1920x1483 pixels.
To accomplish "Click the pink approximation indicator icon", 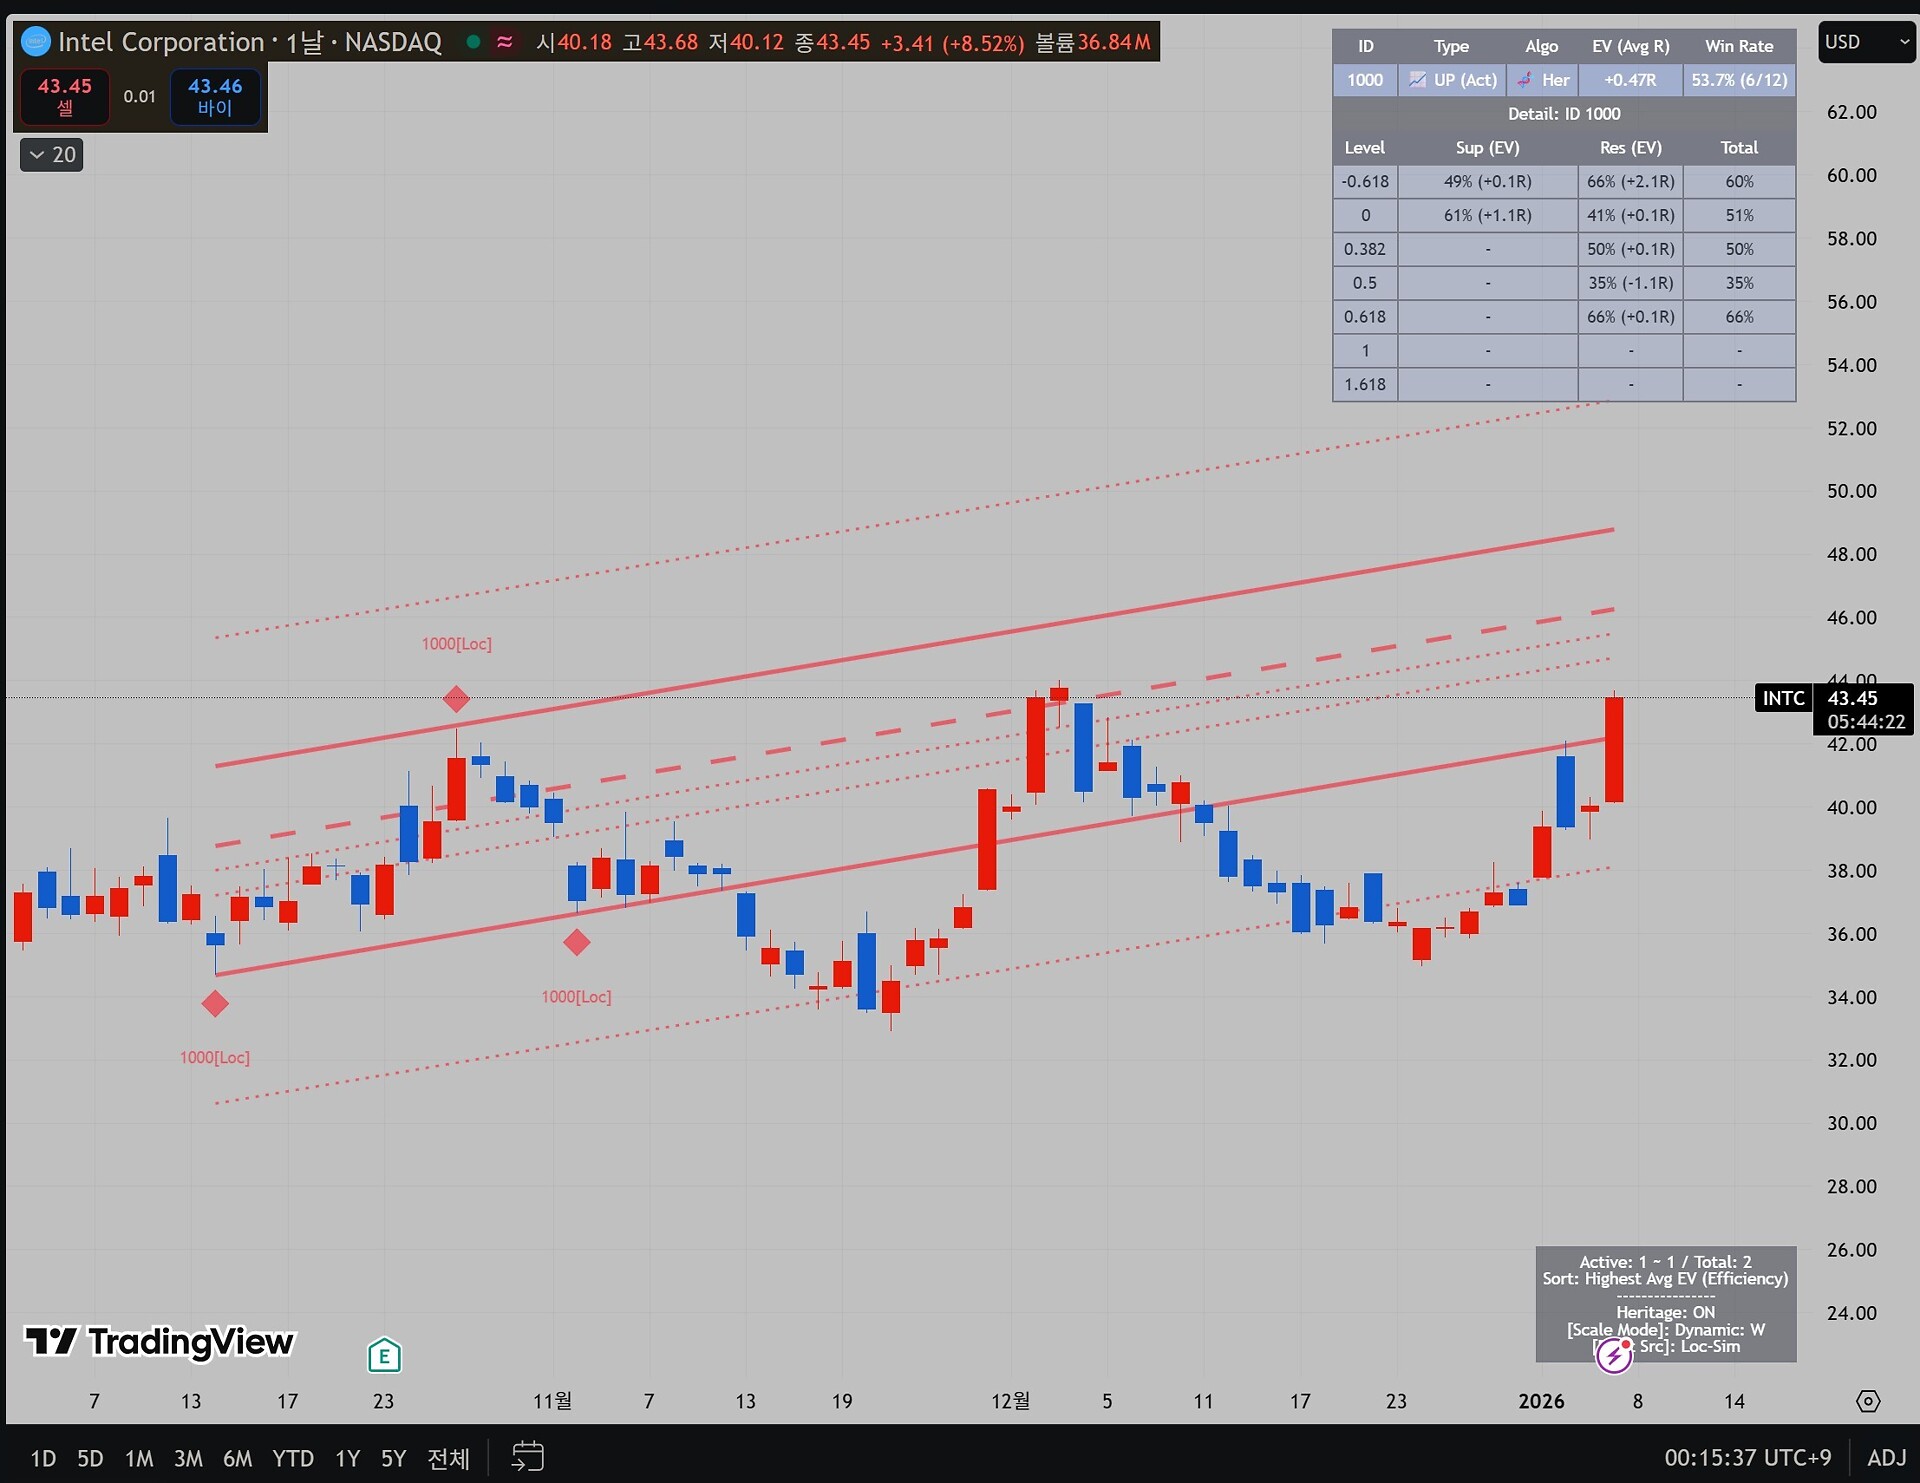I will click(x=505, y=42).
